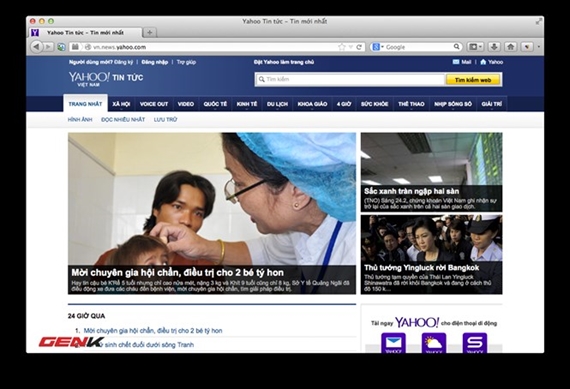Screen dimensions: 570x389
Task: Open headline Sắc xanh tràn ngập hai sàn
Action: point(412,191)
